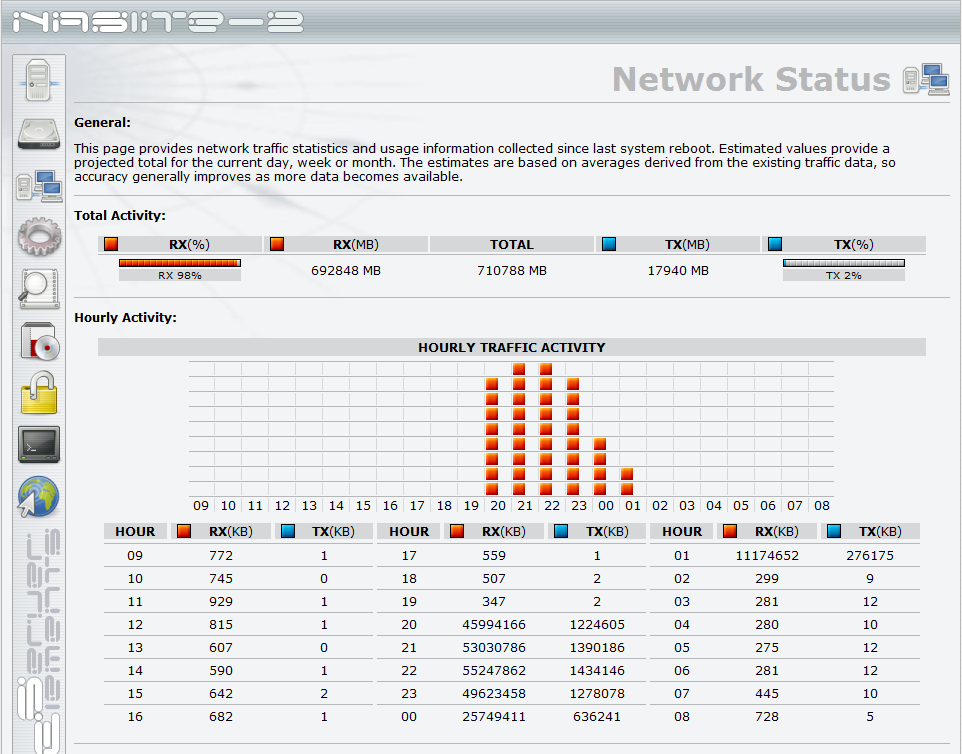Click the Hourly Traffic Activity chart title

[511, 347]
